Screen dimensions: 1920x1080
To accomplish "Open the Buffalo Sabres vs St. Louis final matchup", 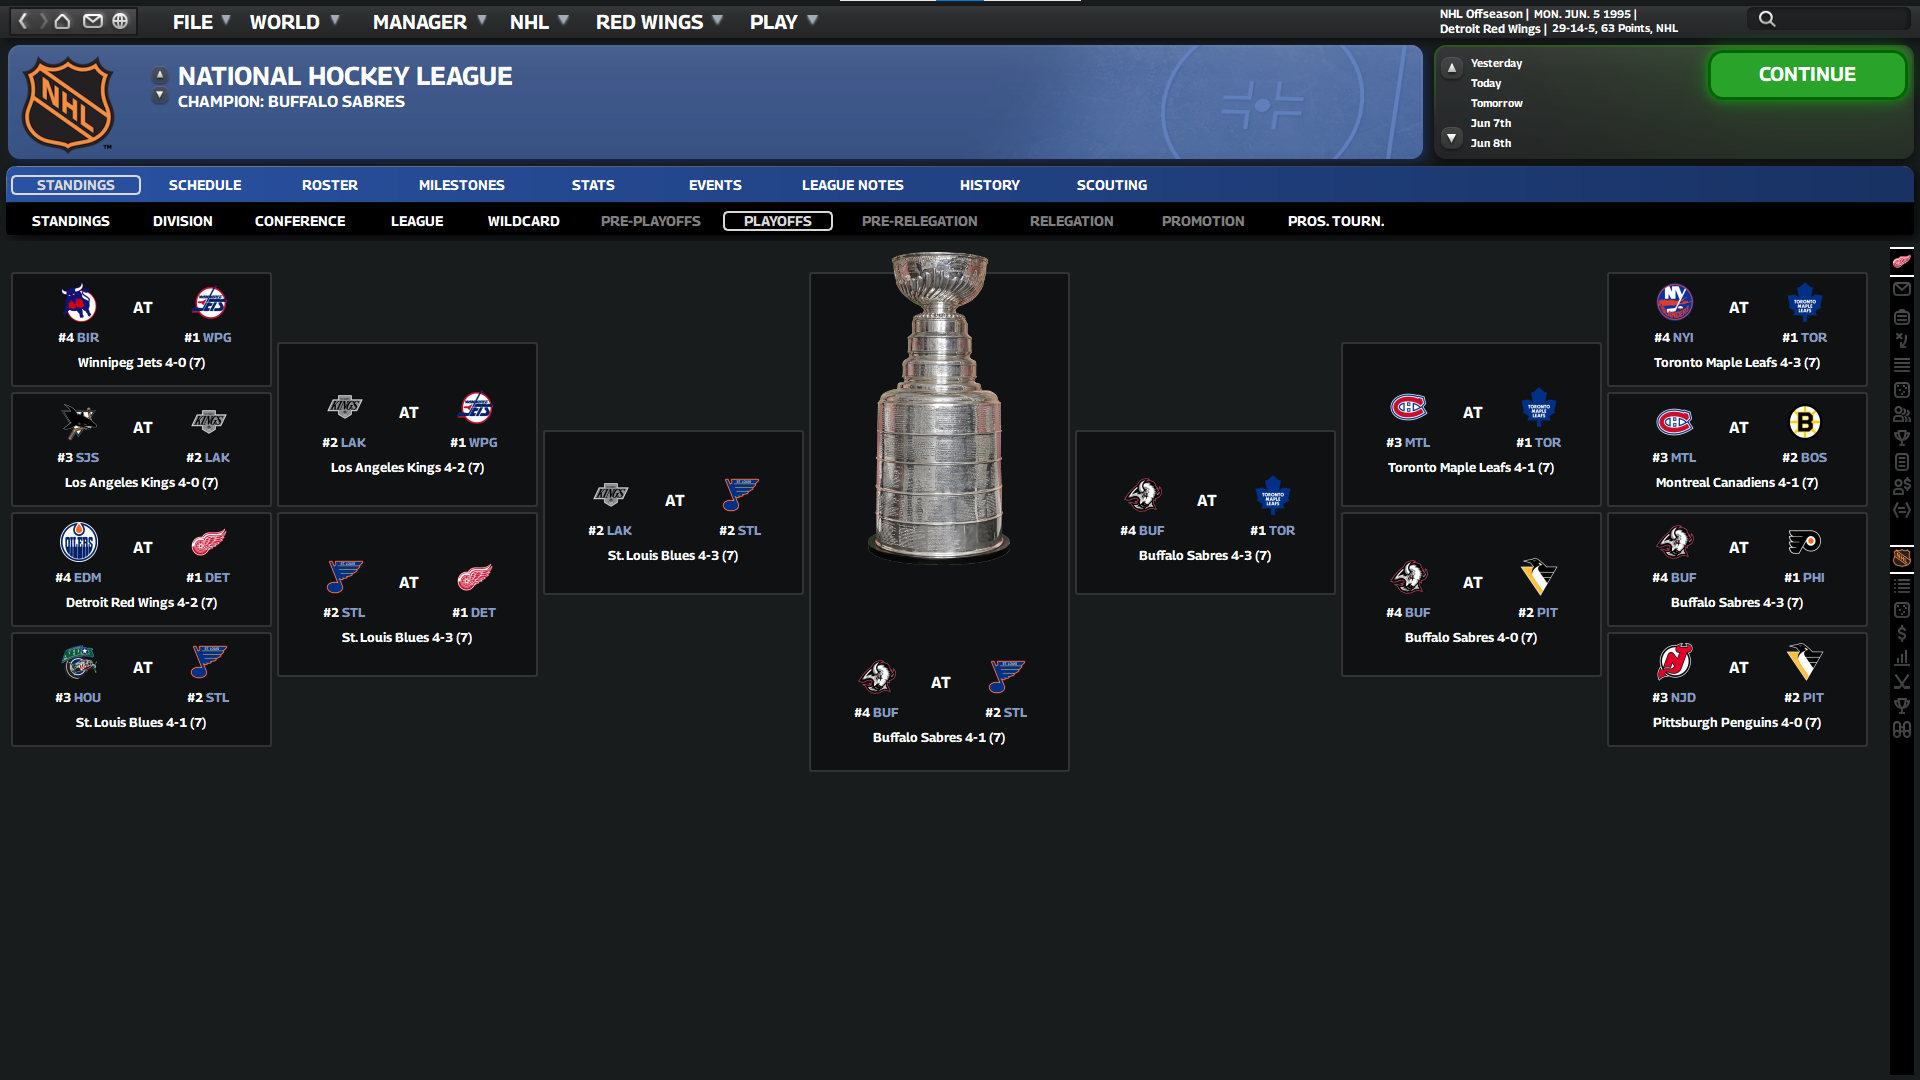I will click(x=939, y=702).
